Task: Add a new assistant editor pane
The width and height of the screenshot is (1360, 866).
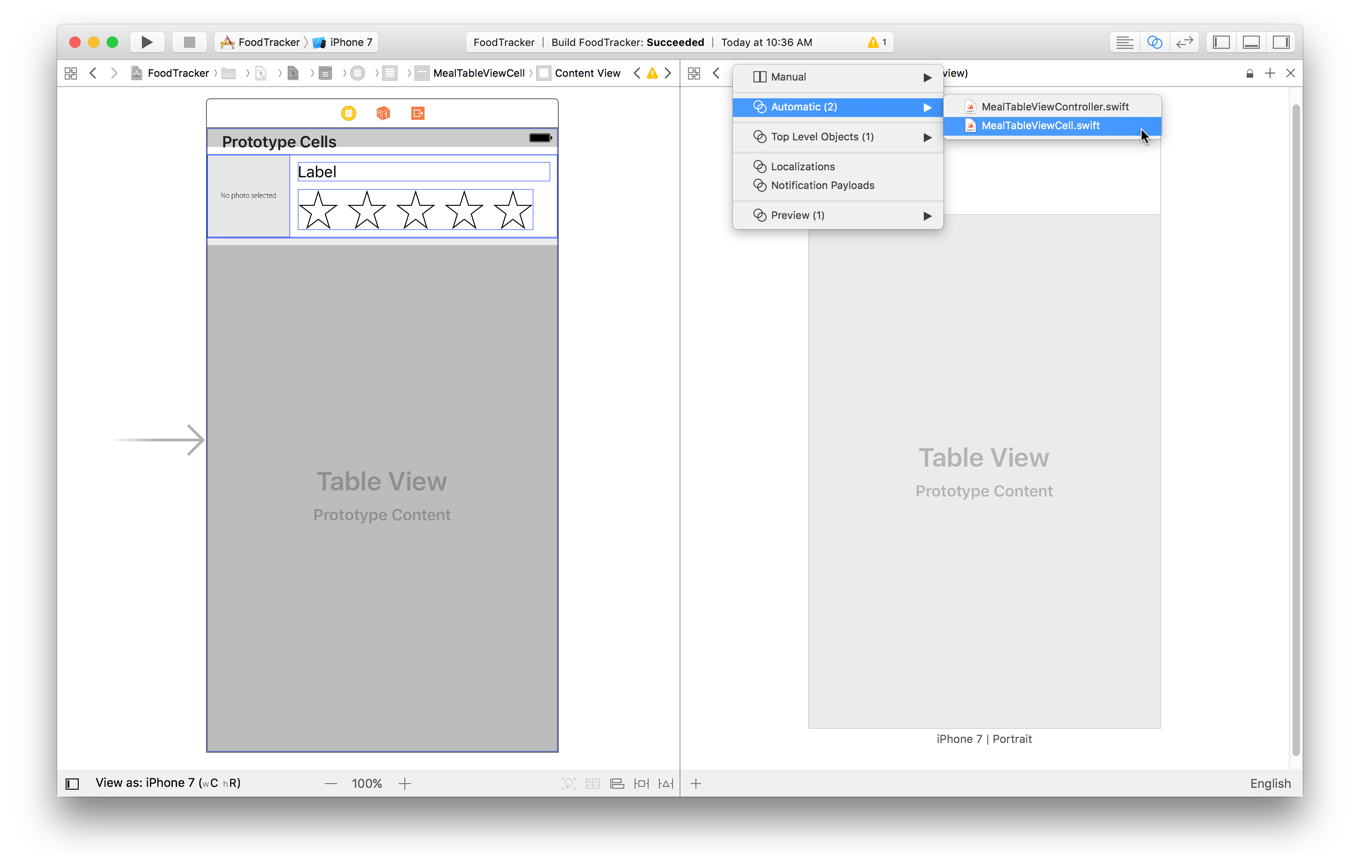Action: tap(1270, 73)
